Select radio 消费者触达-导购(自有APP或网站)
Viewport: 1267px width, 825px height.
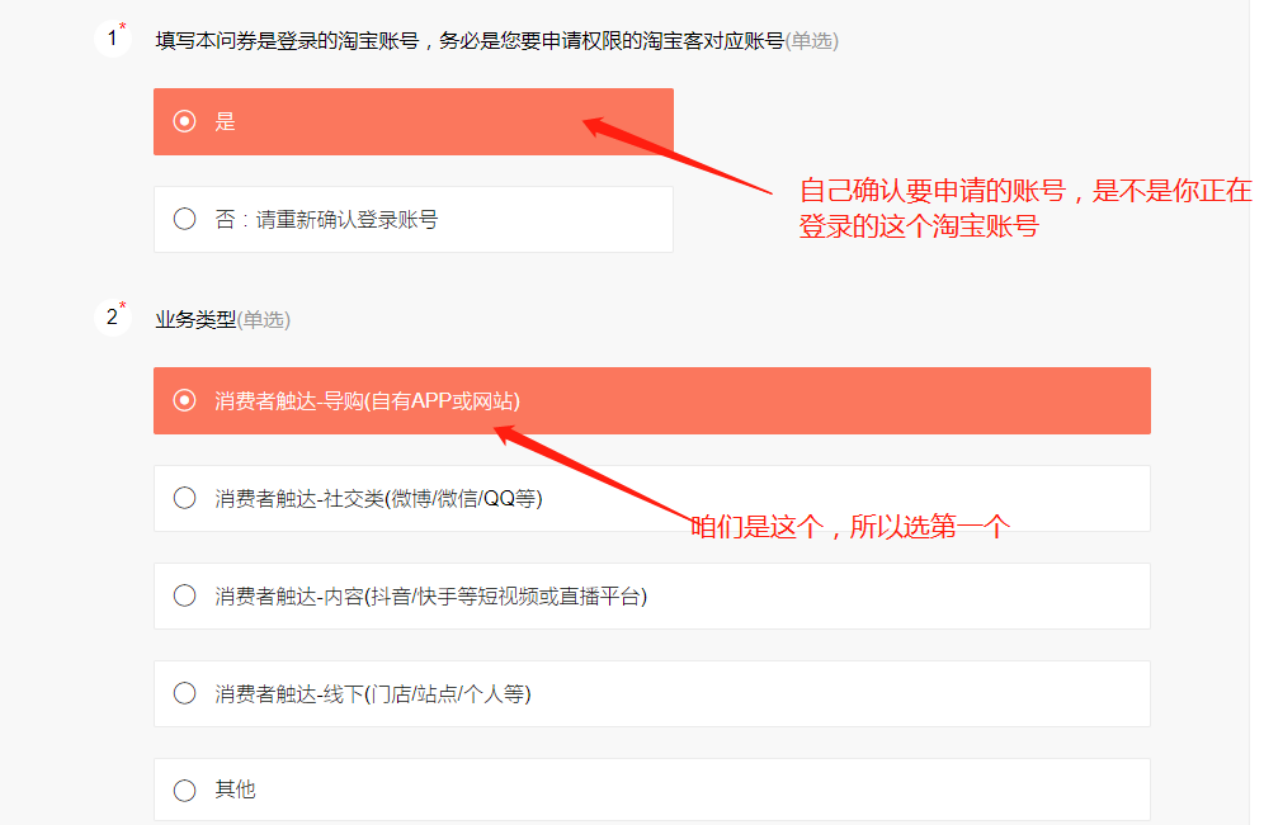(x=184, y=400)
